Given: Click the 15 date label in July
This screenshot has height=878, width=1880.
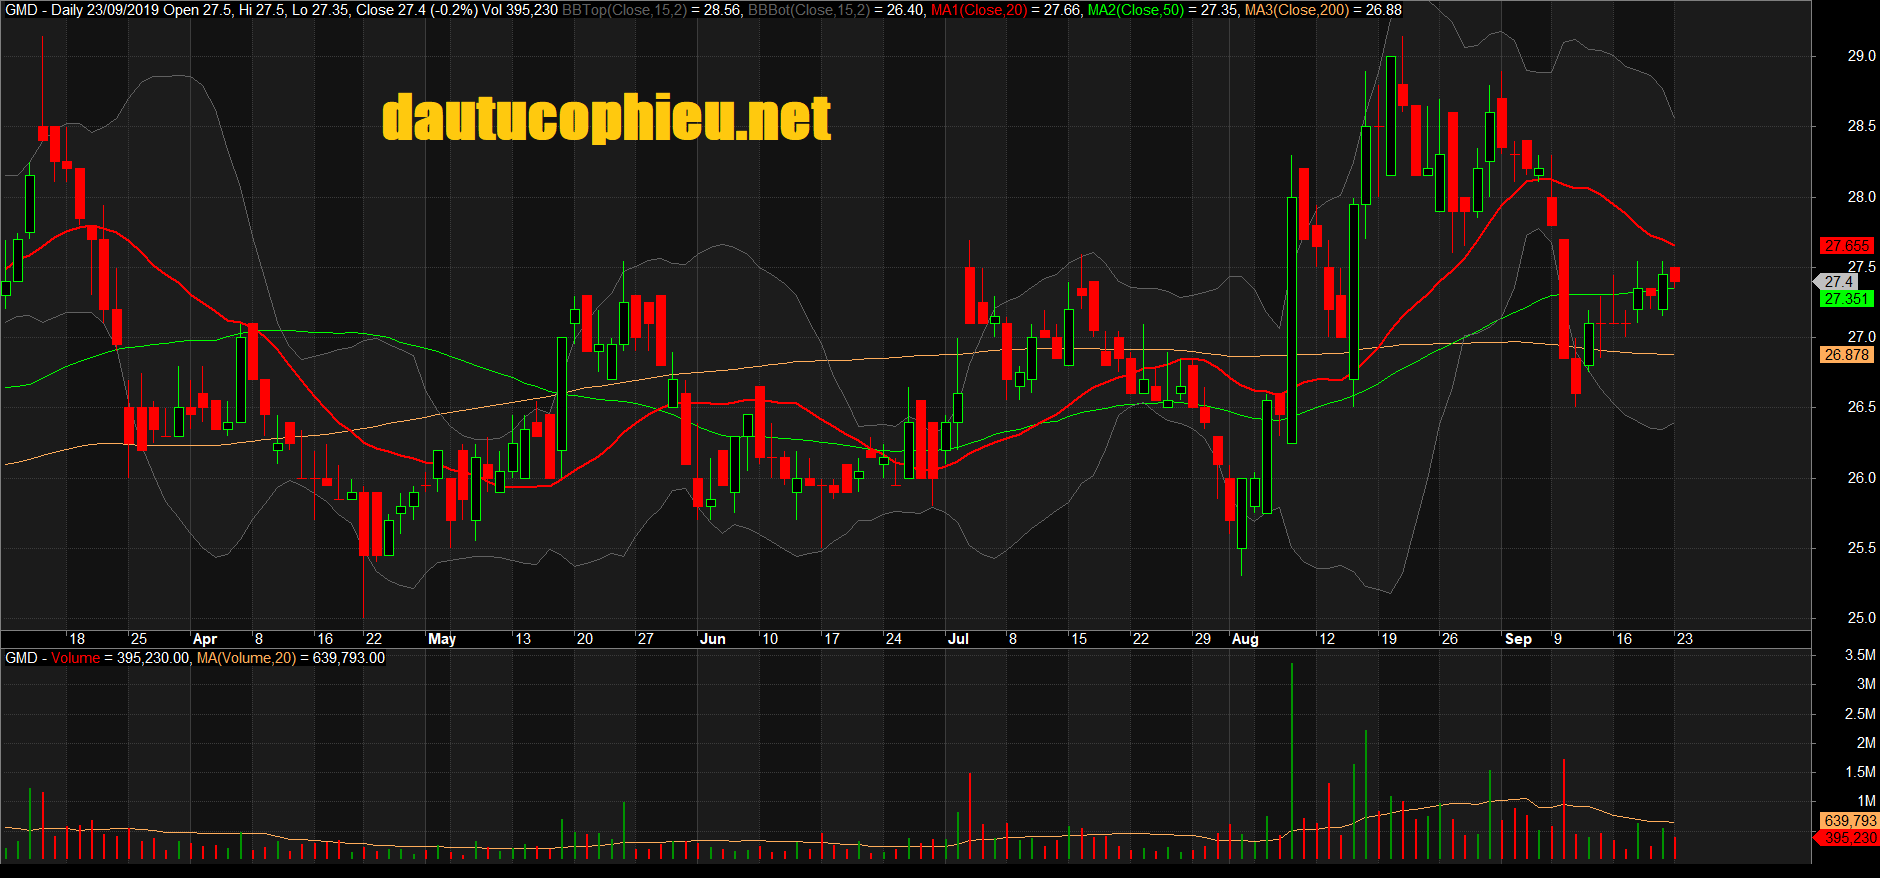Looking at the screenshot, I should tap(1079, 639).
